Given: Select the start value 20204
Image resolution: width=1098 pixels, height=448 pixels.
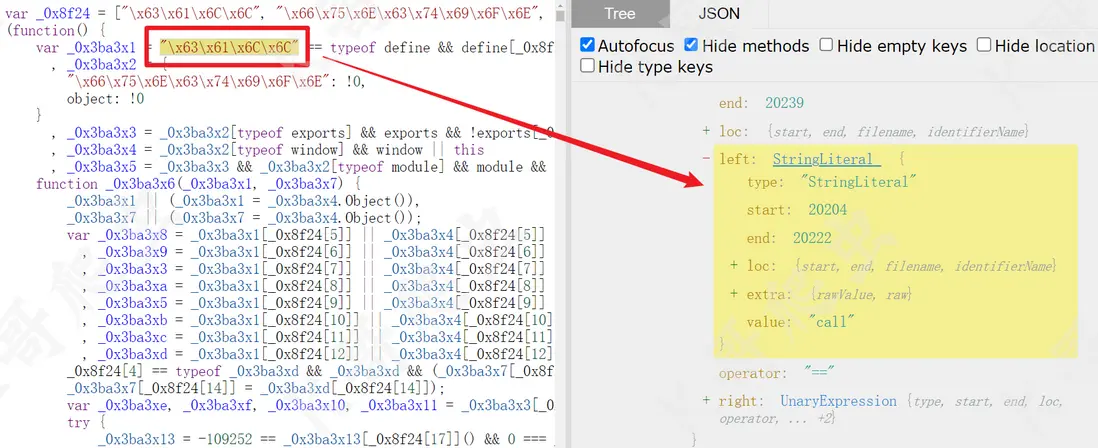Looking at the screenshot, I should tap(827, 210).
